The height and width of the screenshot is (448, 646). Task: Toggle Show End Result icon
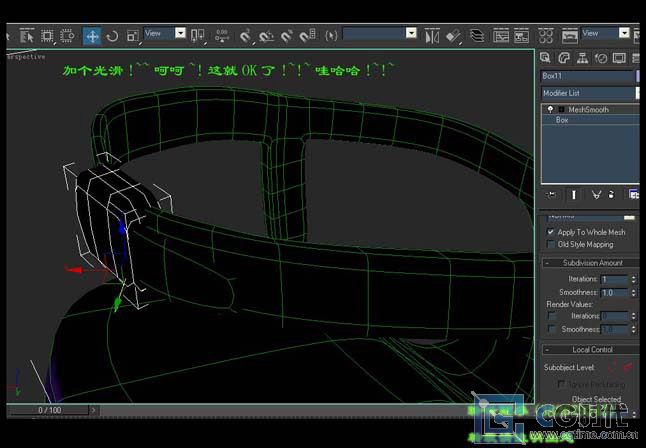pyautogui.click(x=574, y=194)
